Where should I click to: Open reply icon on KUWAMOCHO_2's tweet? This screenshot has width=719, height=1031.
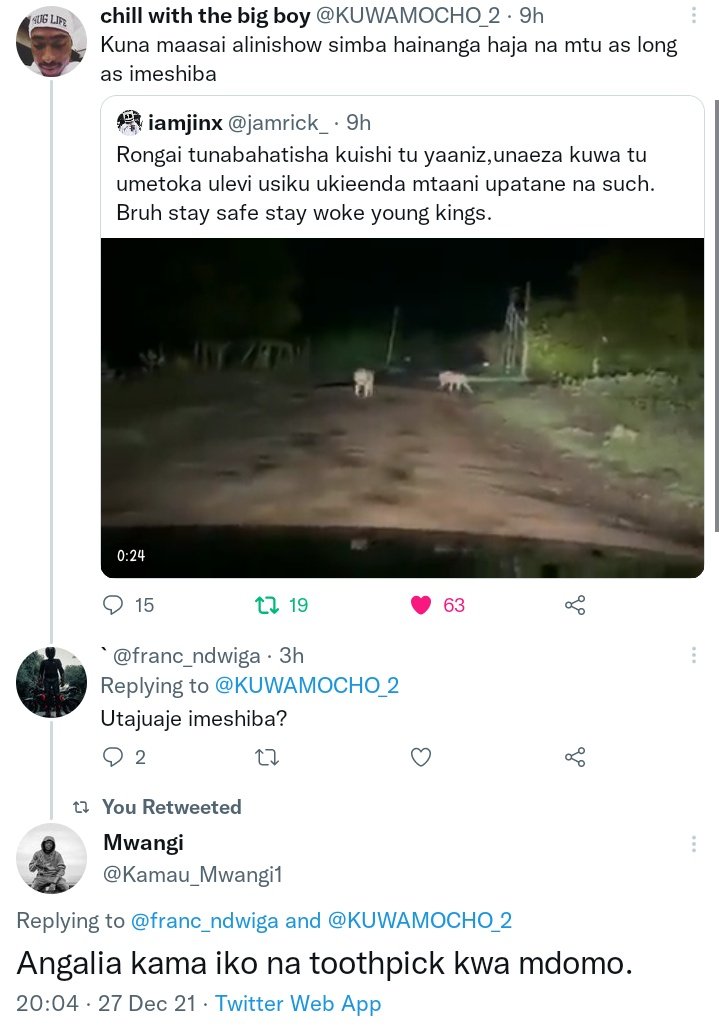pos(113,604)
